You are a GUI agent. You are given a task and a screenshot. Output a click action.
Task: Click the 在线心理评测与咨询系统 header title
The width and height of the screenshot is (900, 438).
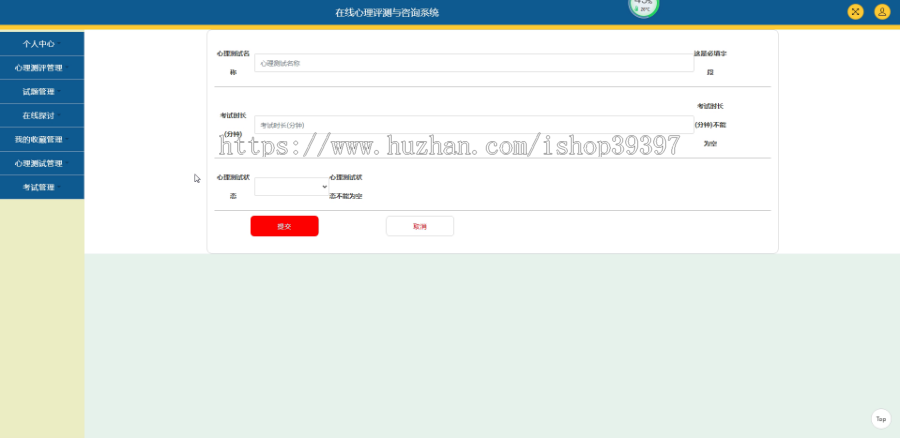pos(387,13)
